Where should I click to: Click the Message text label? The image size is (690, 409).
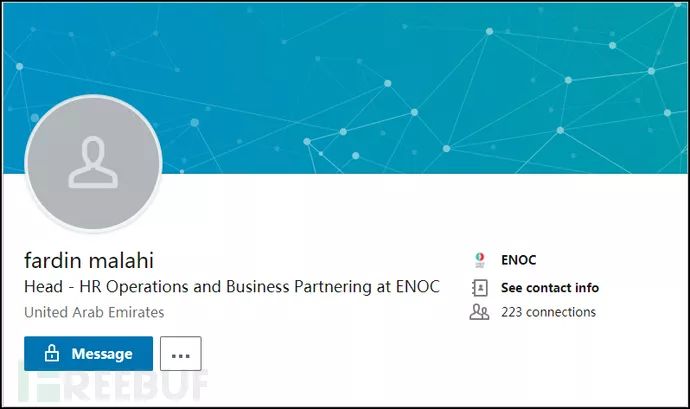point(102,354)
